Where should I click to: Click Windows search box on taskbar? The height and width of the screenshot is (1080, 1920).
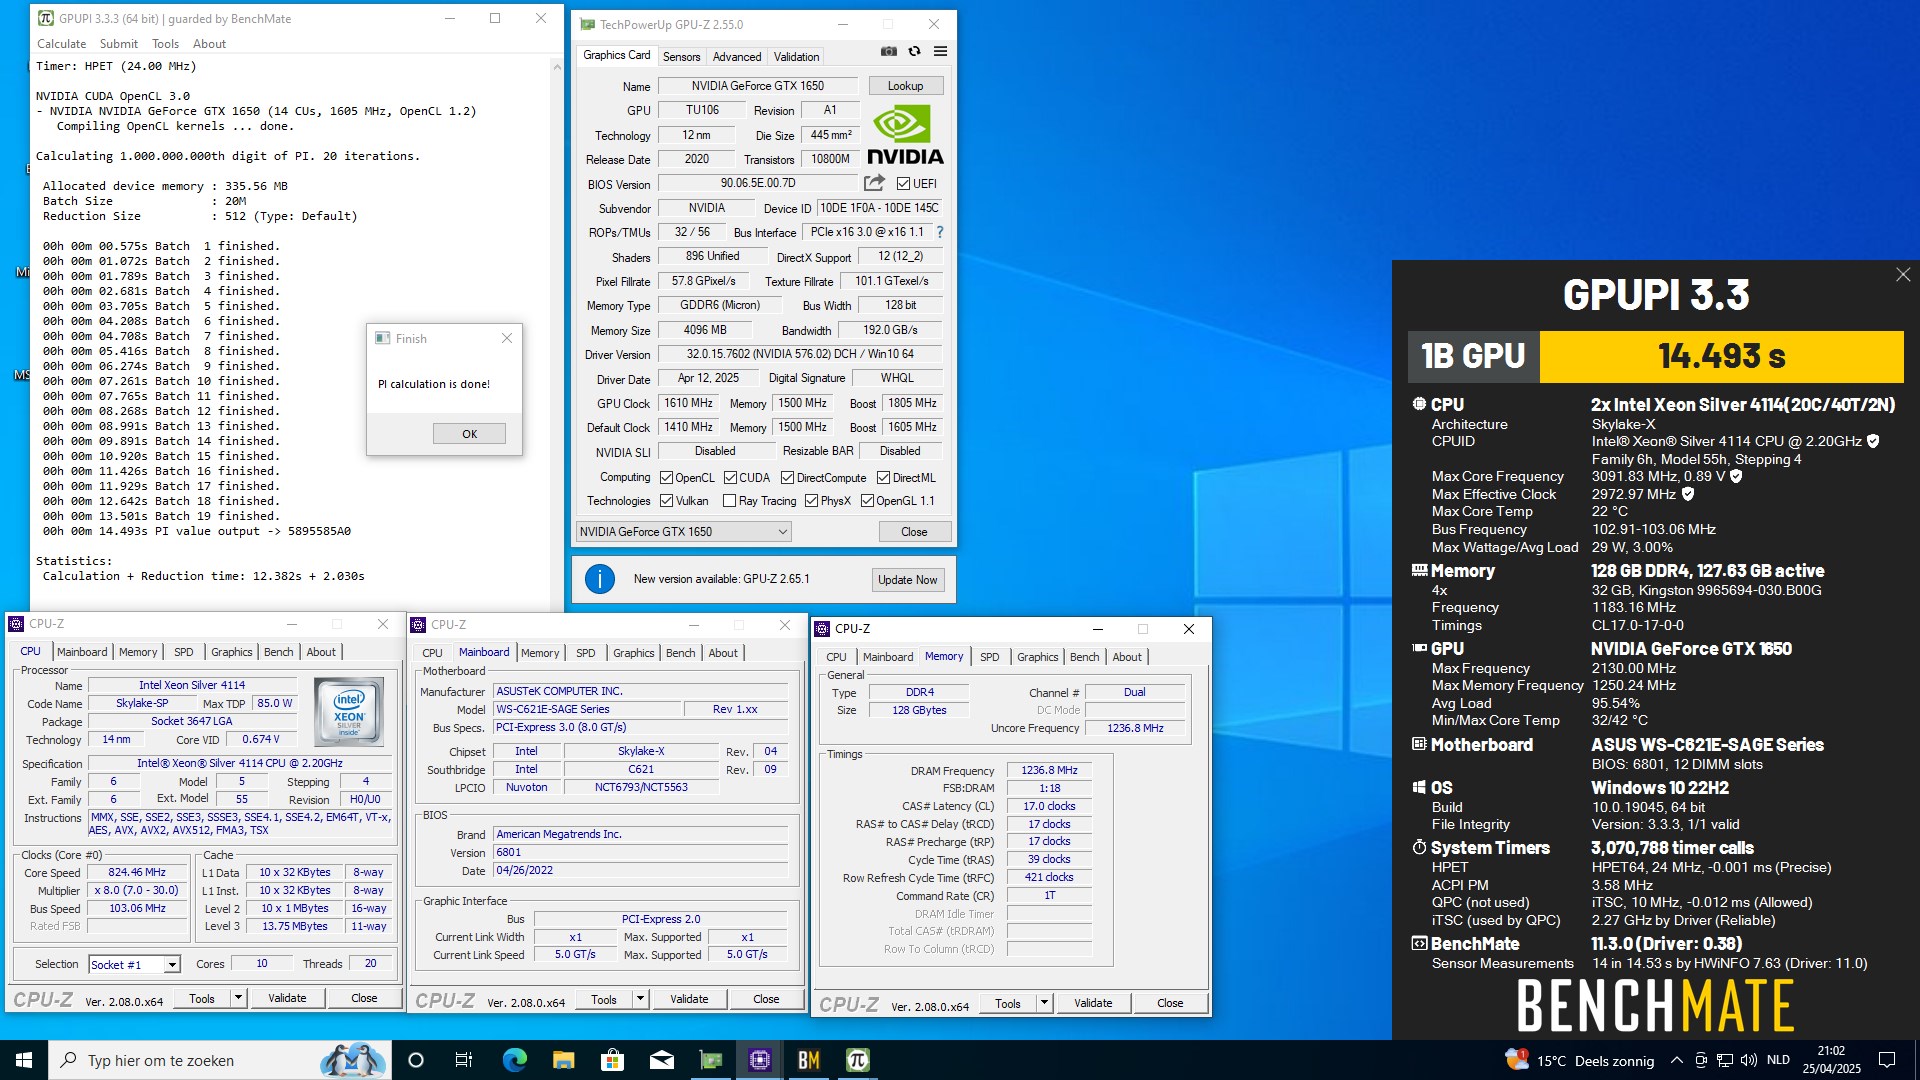pos(220,1060)
